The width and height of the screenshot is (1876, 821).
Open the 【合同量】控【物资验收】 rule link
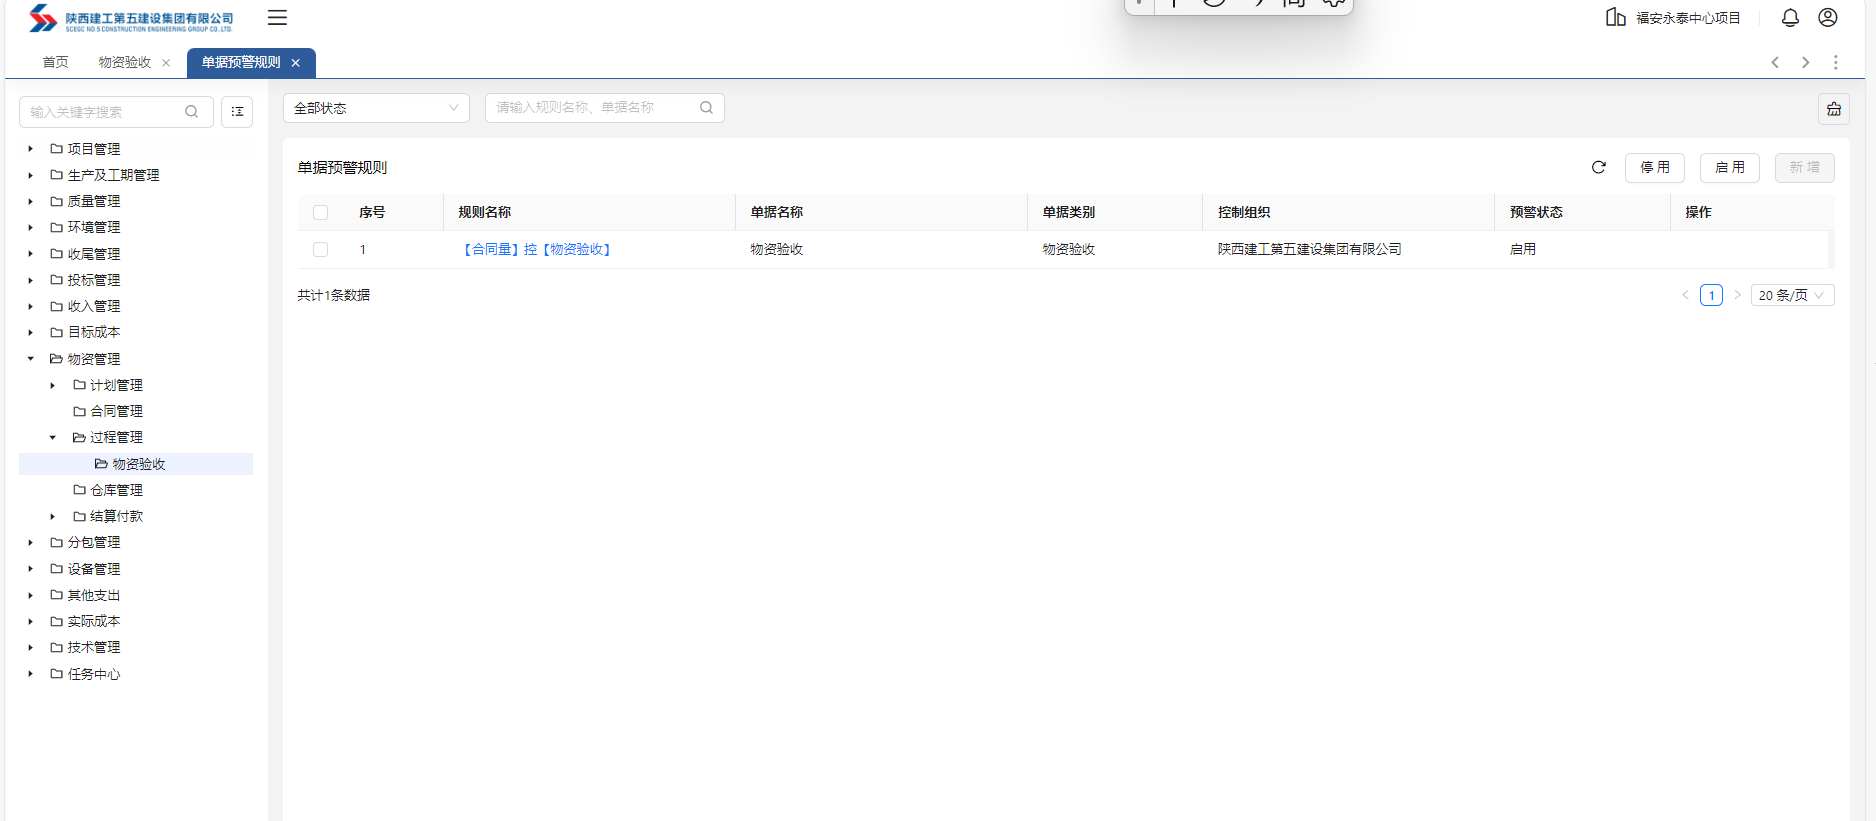(x=537, y=250)
